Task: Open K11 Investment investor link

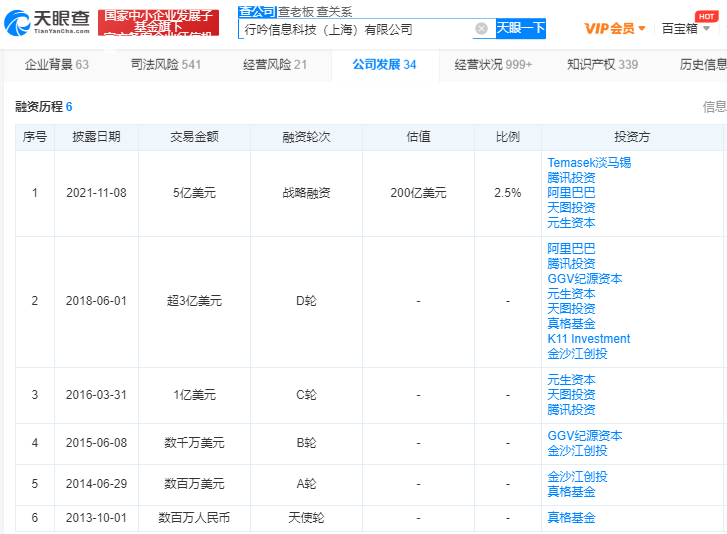Action: click(589, 339)
